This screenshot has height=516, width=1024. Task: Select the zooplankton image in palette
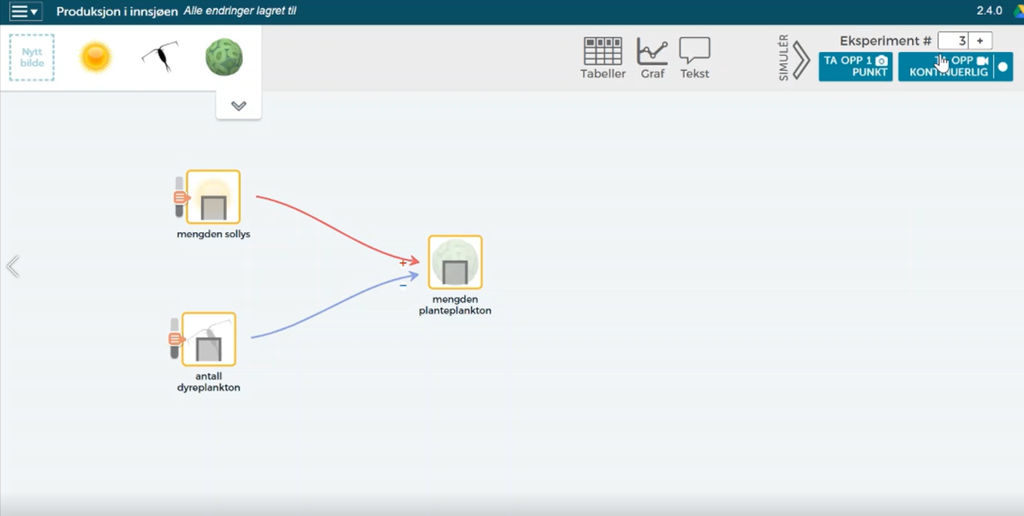(x=158, y=57)
